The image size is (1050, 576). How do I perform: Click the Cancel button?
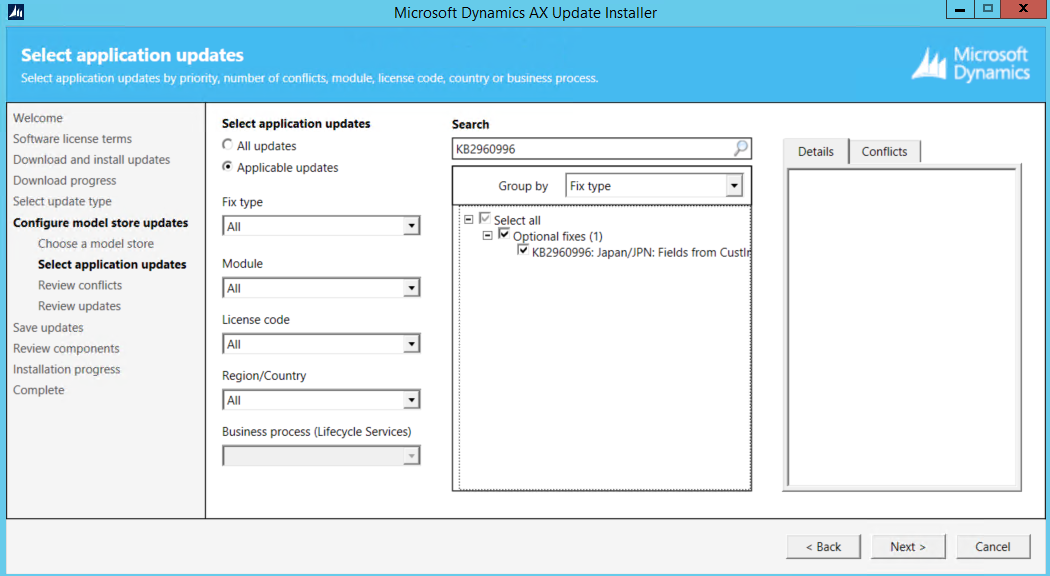[993, 547]
